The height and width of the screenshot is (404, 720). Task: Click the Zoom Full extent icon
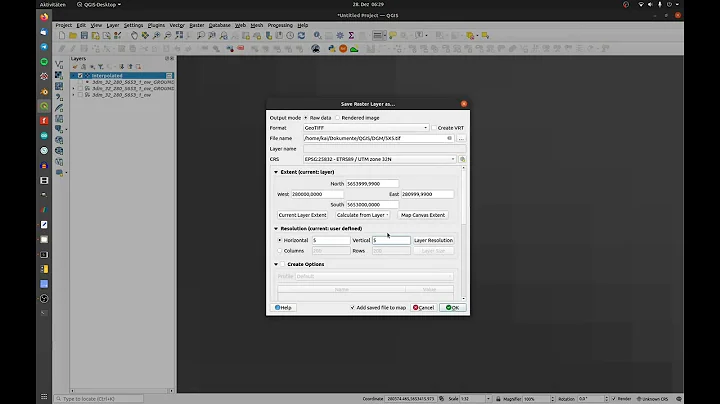[x=179, y=35]
